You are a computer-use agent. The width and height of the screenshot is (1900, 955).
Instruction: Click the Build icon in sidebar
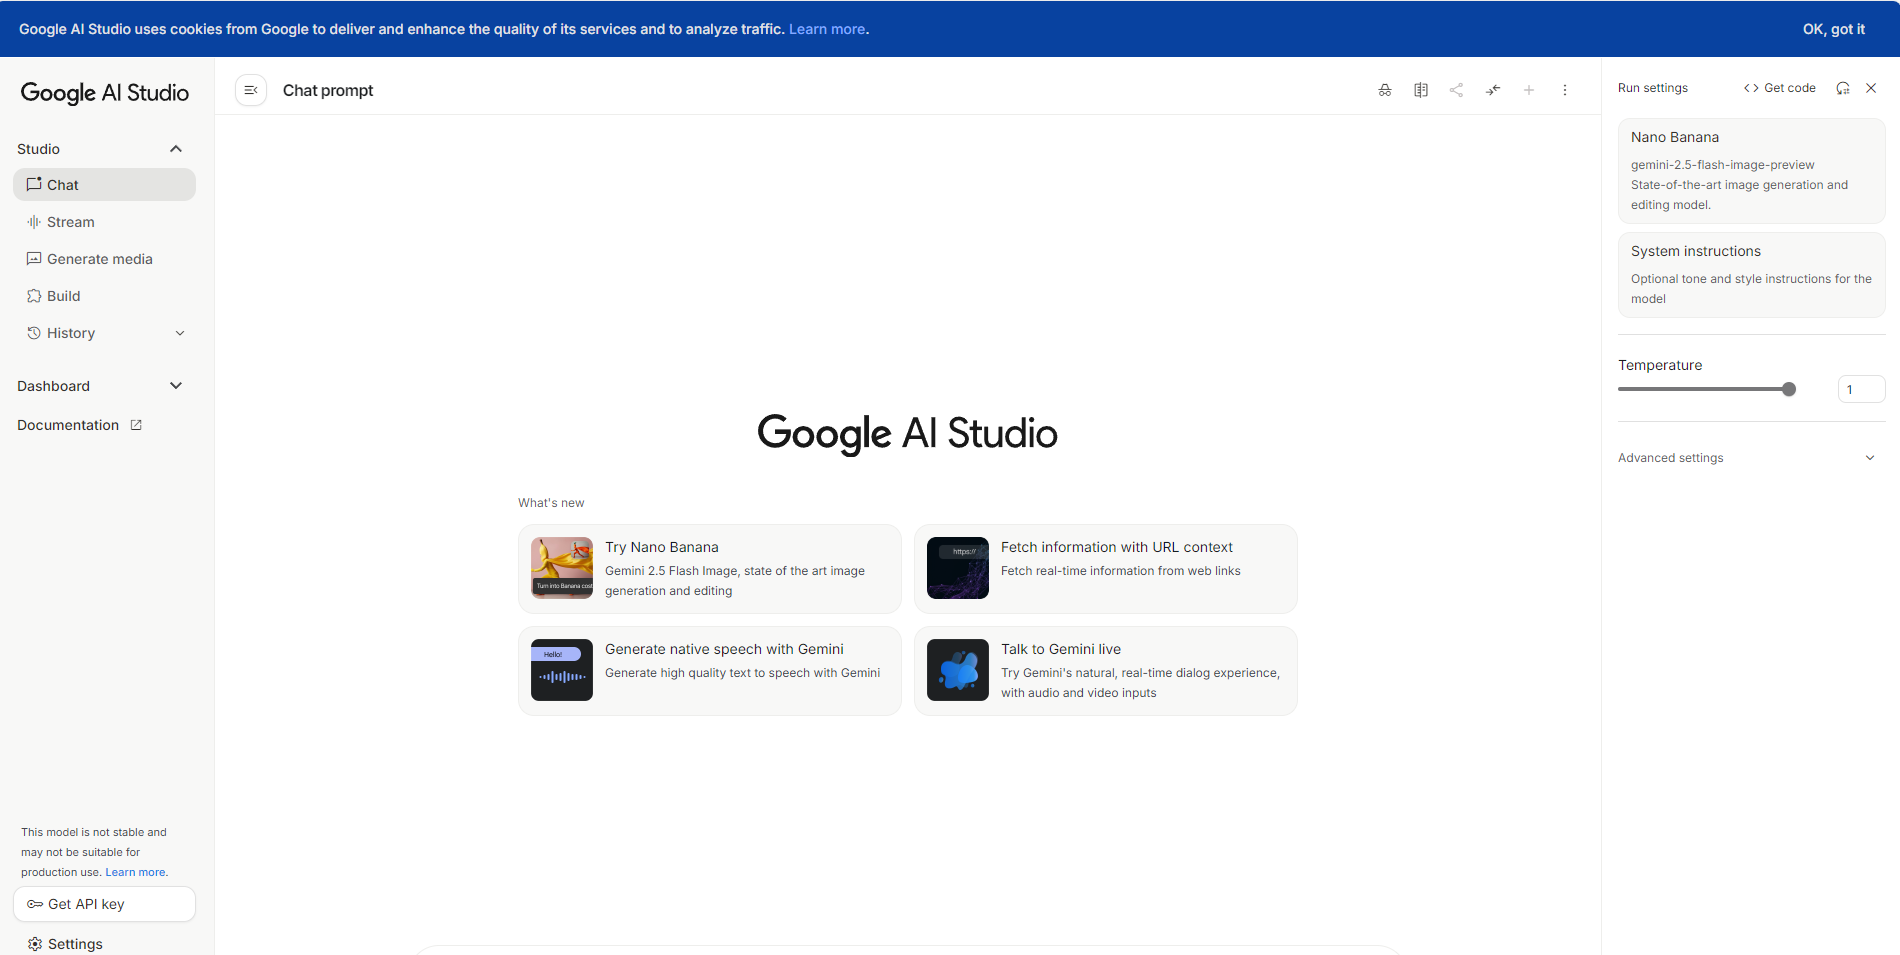click(34, 296)
